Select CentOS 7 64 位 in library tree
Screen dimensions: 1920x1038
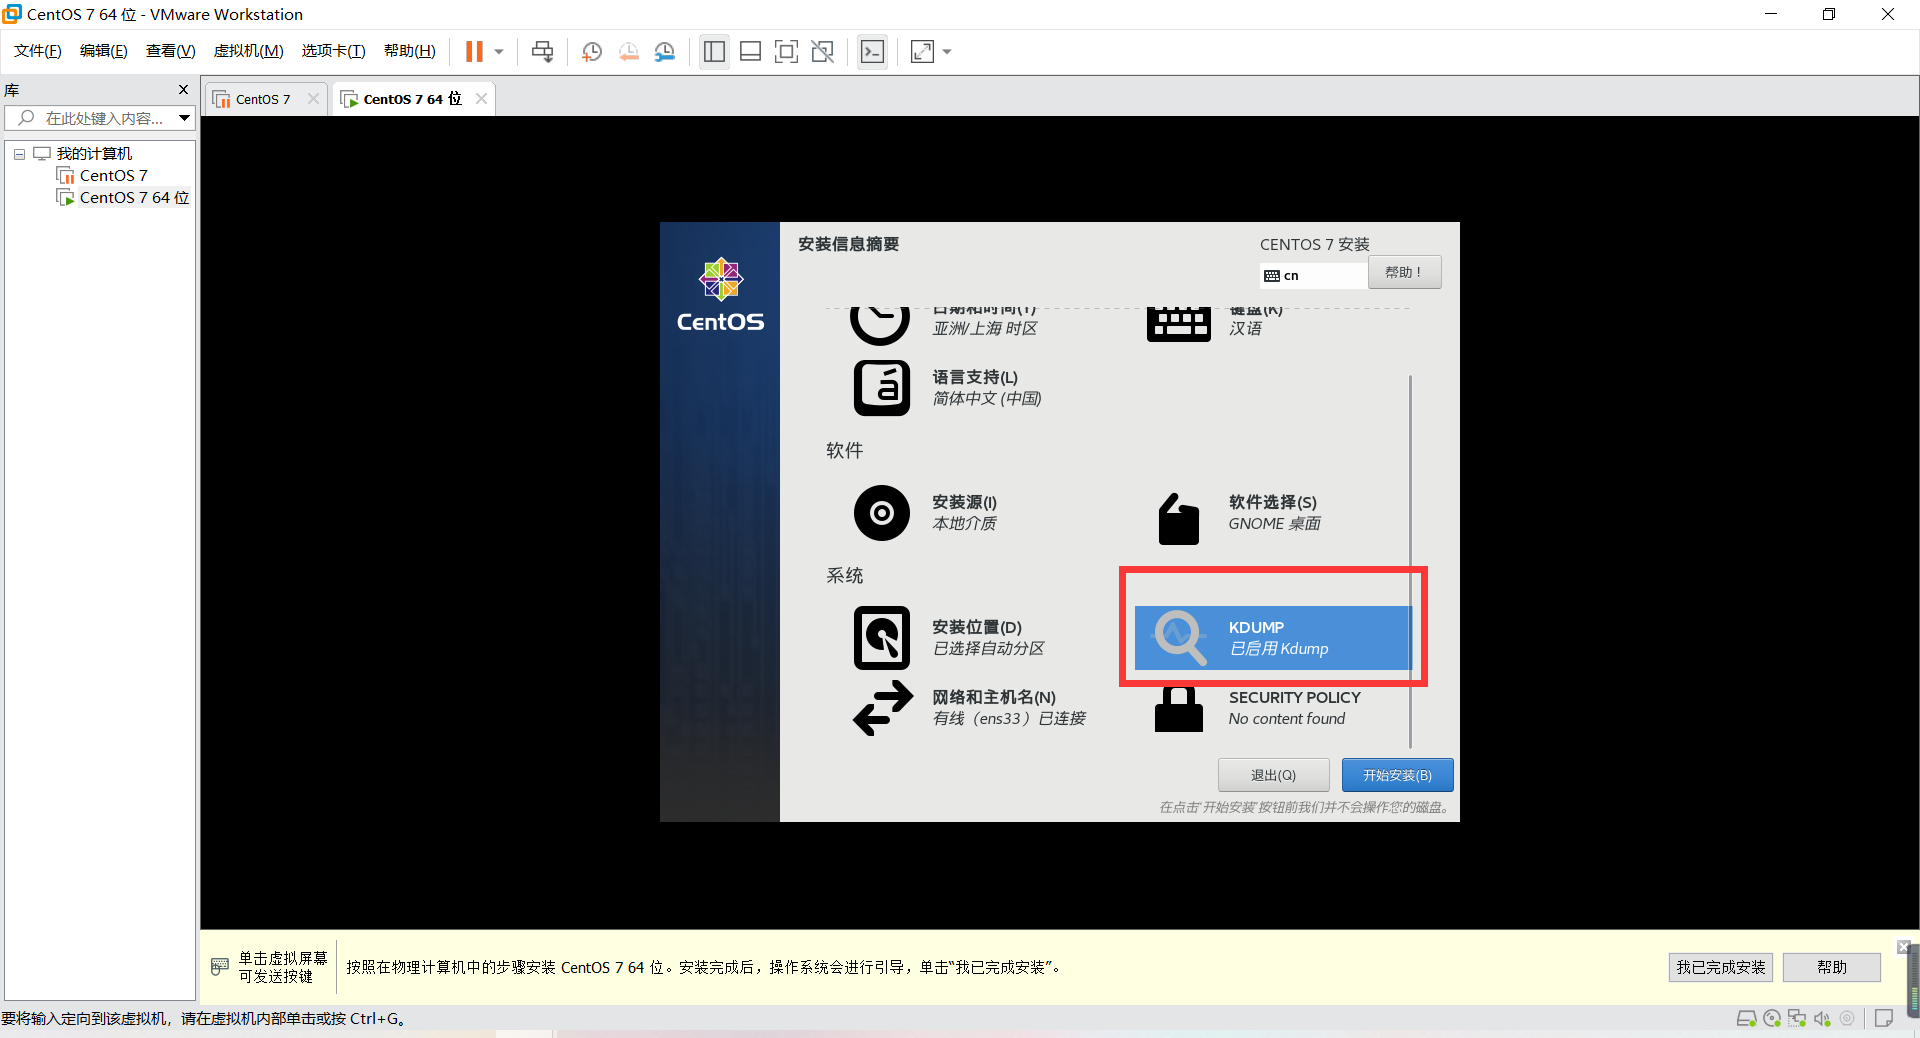click(134, 198)
